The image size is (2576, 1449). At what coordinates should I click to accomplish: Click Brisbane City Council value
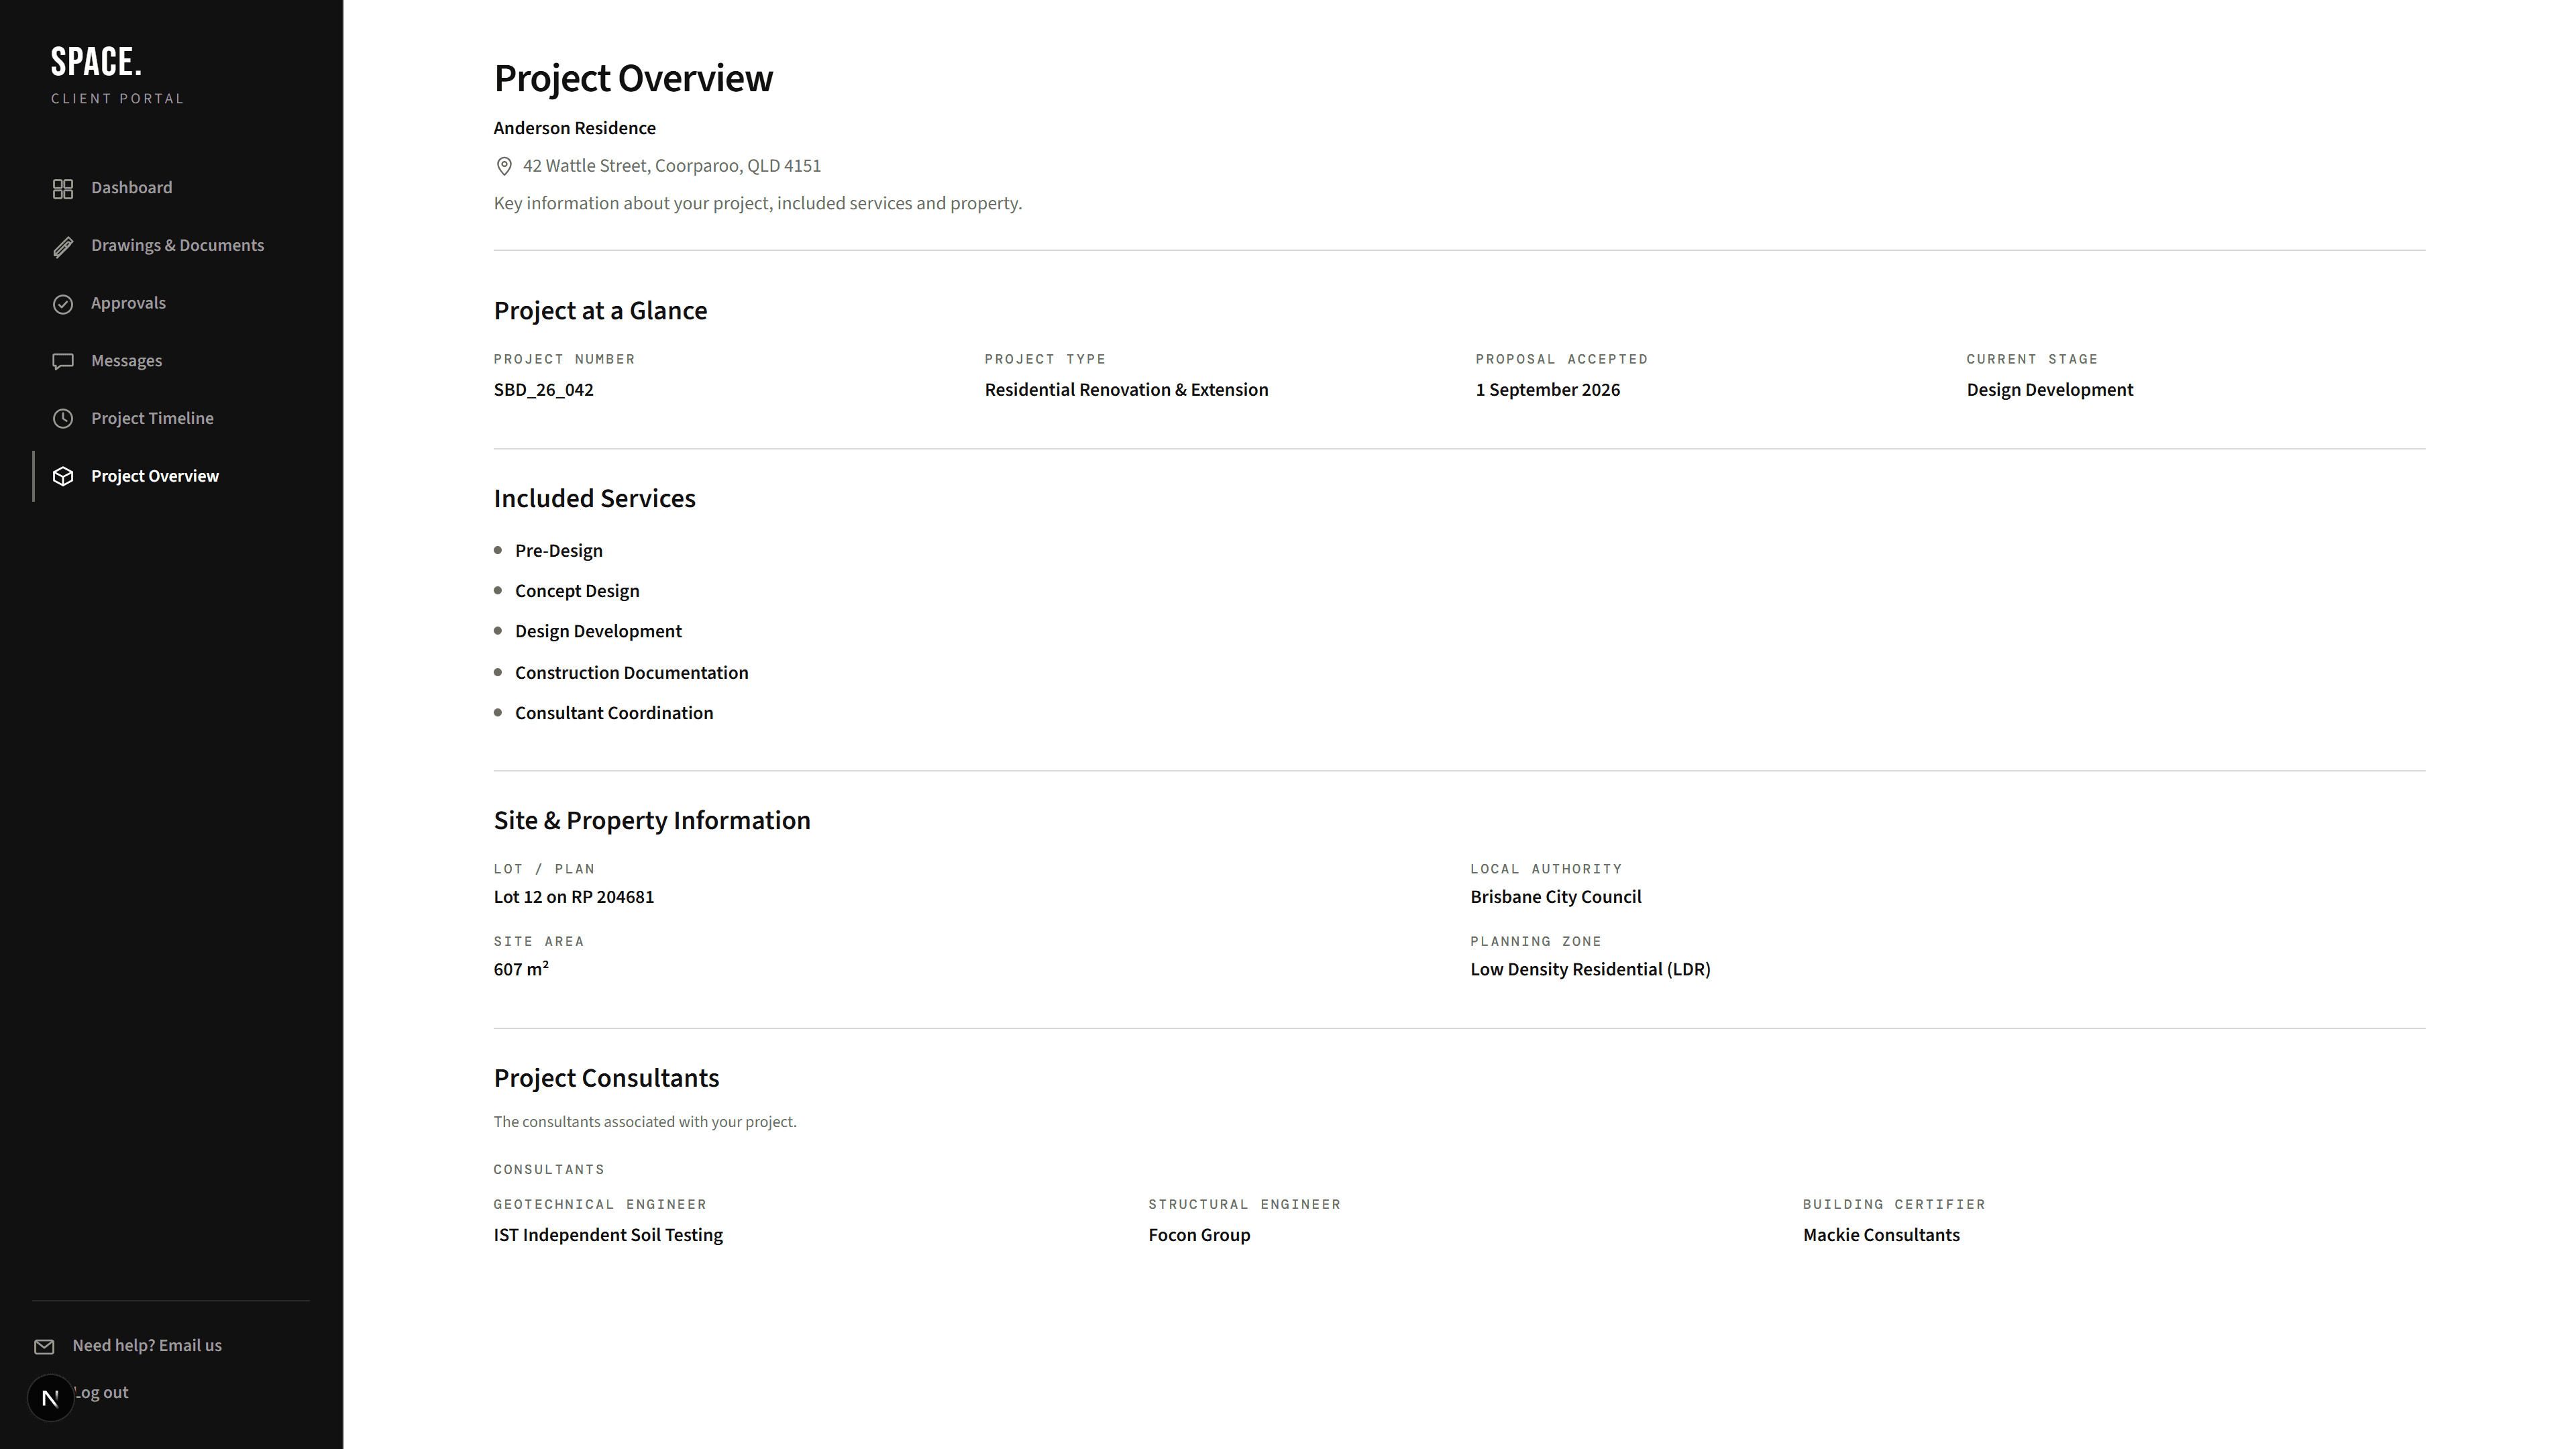point(1555,897)
